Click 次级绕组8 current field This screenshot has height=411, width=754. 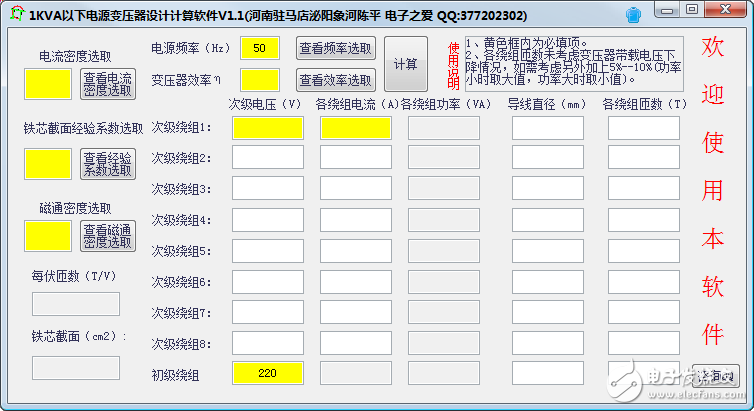point(356,343)
